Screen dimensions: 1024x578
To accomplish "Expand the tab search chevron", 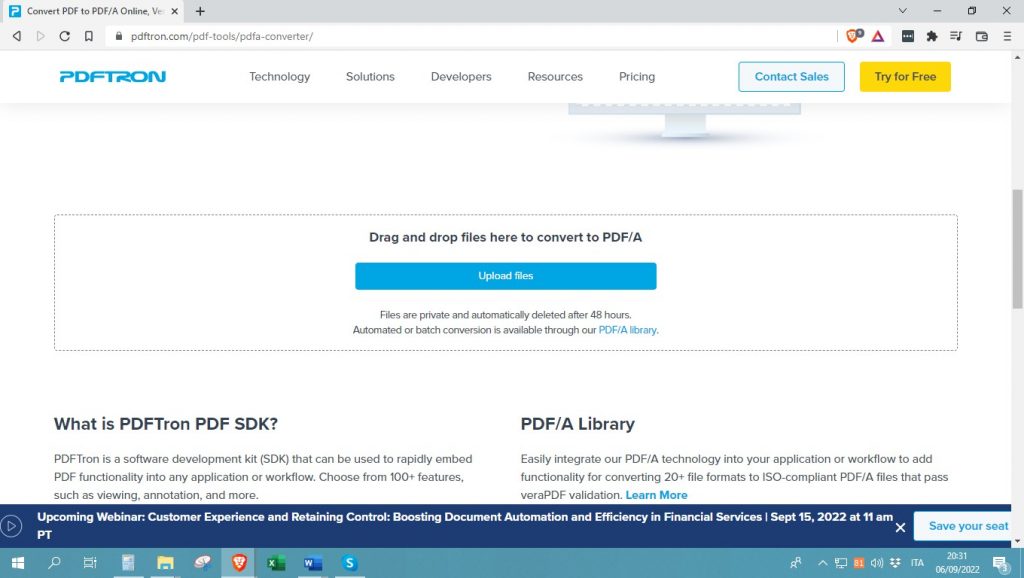I will pos(903,11).
